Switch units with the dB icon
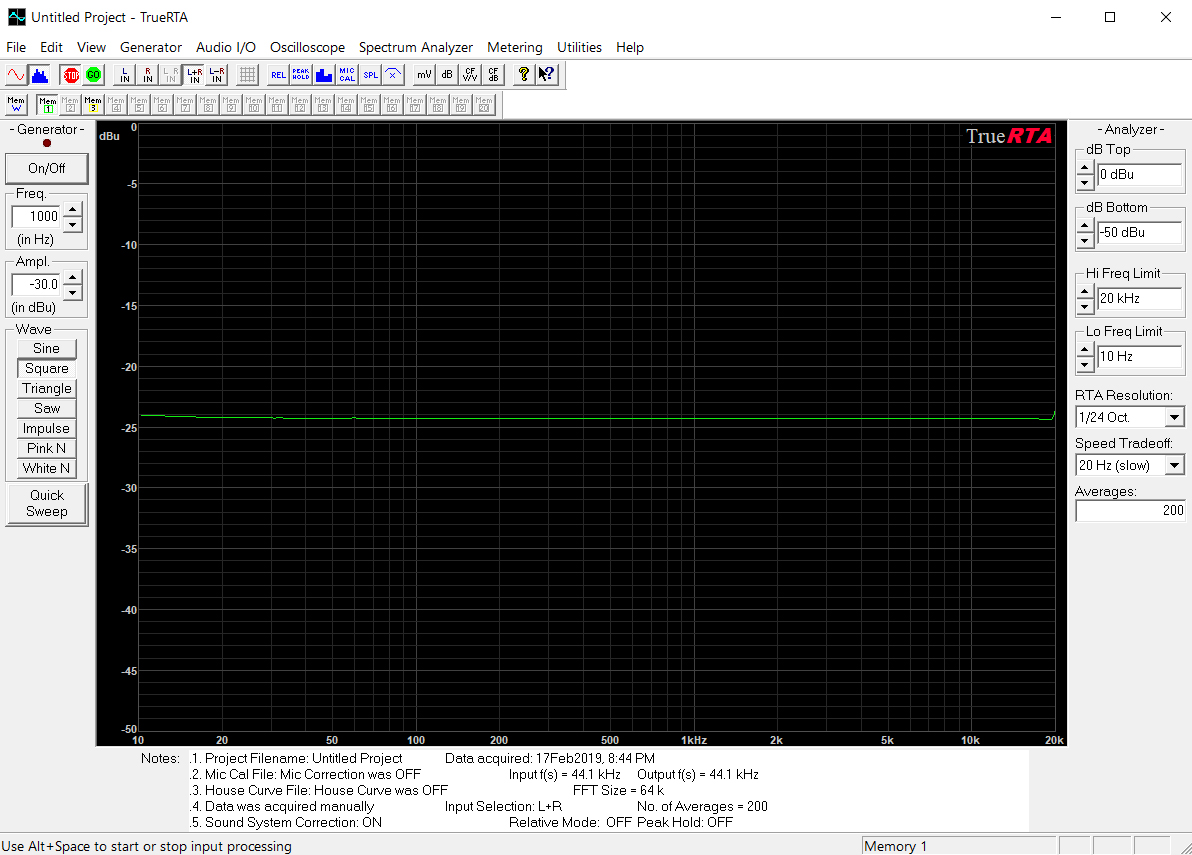This screenshot has height=855, width=1192. click(447, 74)
